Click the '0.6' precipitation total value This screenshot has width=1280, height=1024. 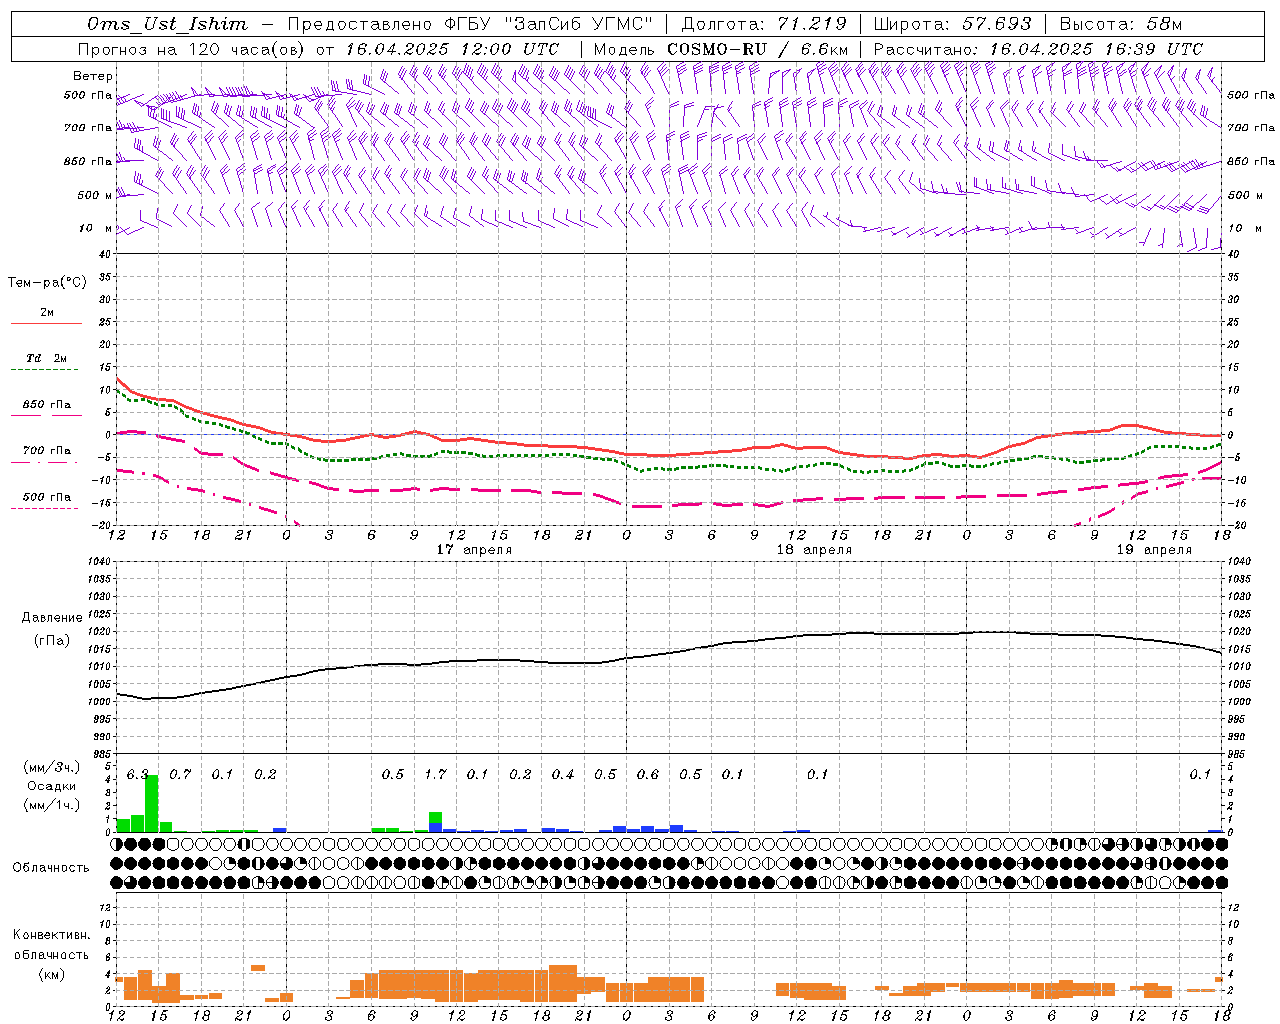[x=648, y=774]
